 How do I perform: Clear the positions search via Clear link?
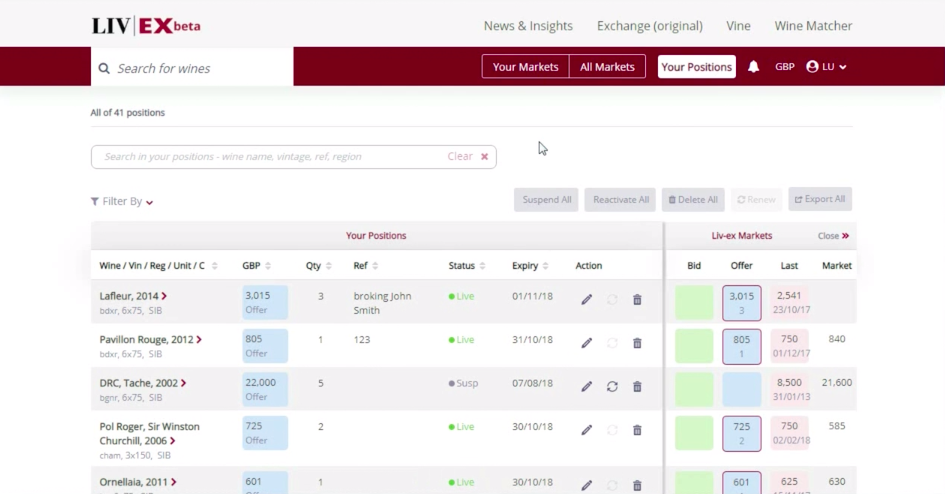click(460, 157)
